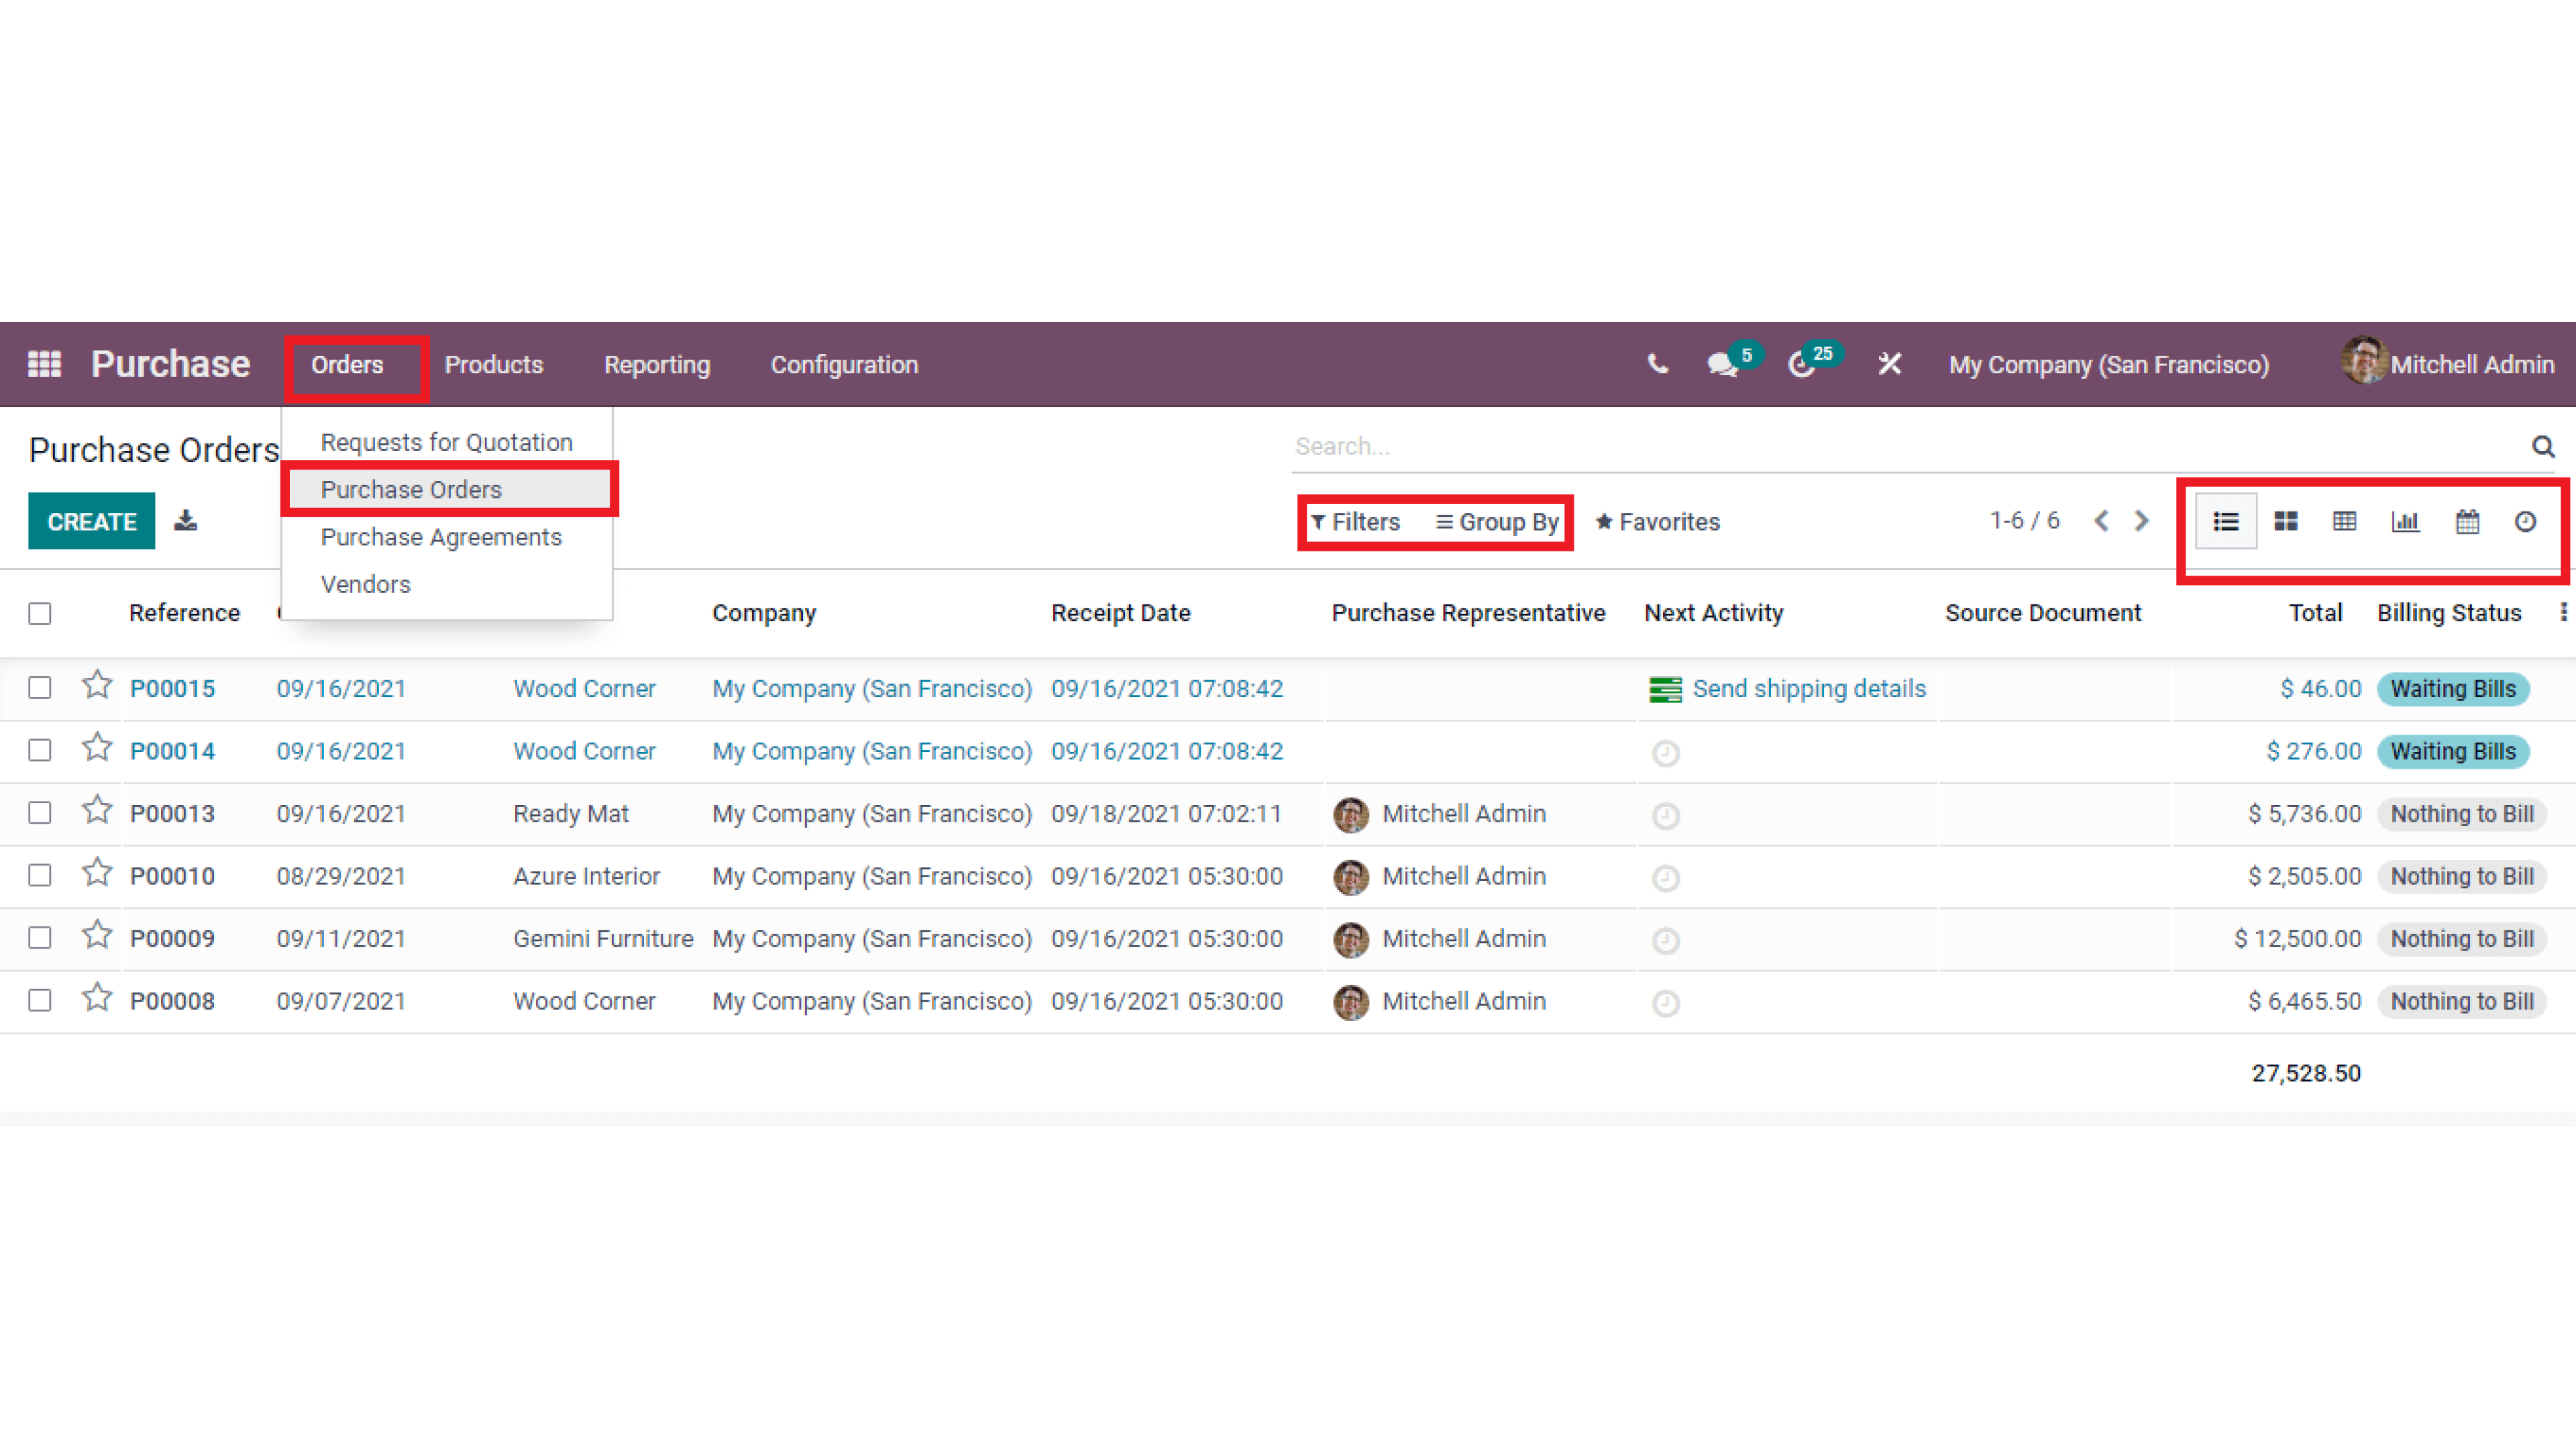Tick the checkbox for order P00015
2576x1449 pixels.
coord(40,688)
